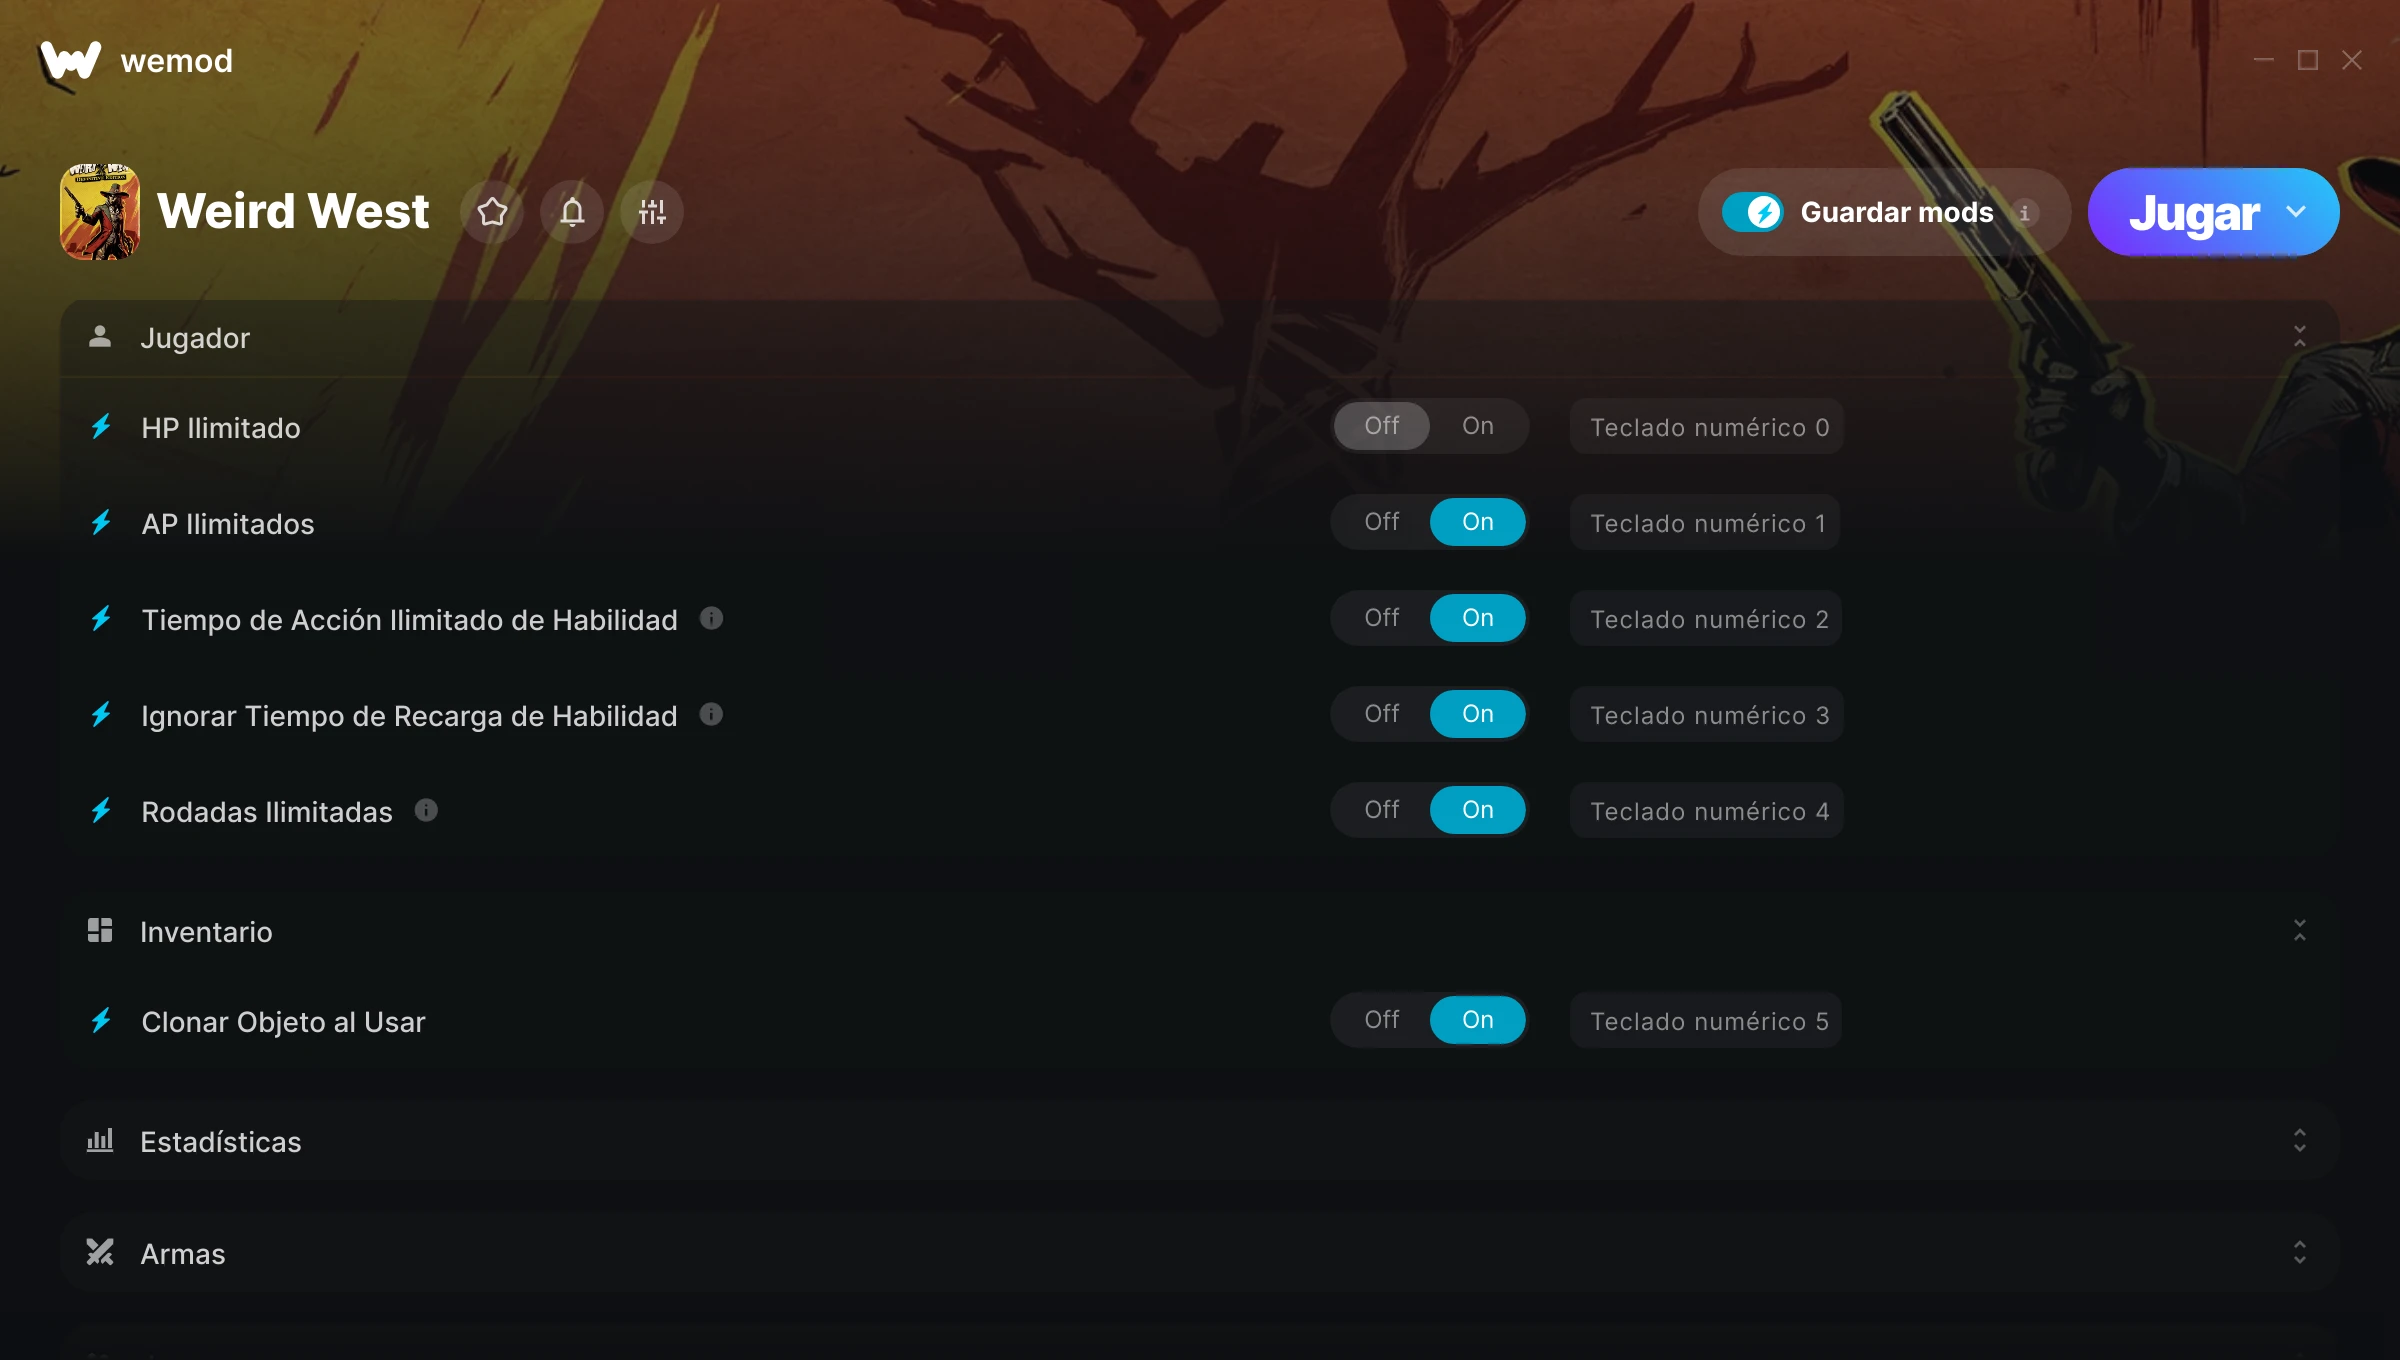Turn off AP Ilimitados
This screenshot has width=2400, height=1360.
pyautogui.click(x=1382, y=522)
